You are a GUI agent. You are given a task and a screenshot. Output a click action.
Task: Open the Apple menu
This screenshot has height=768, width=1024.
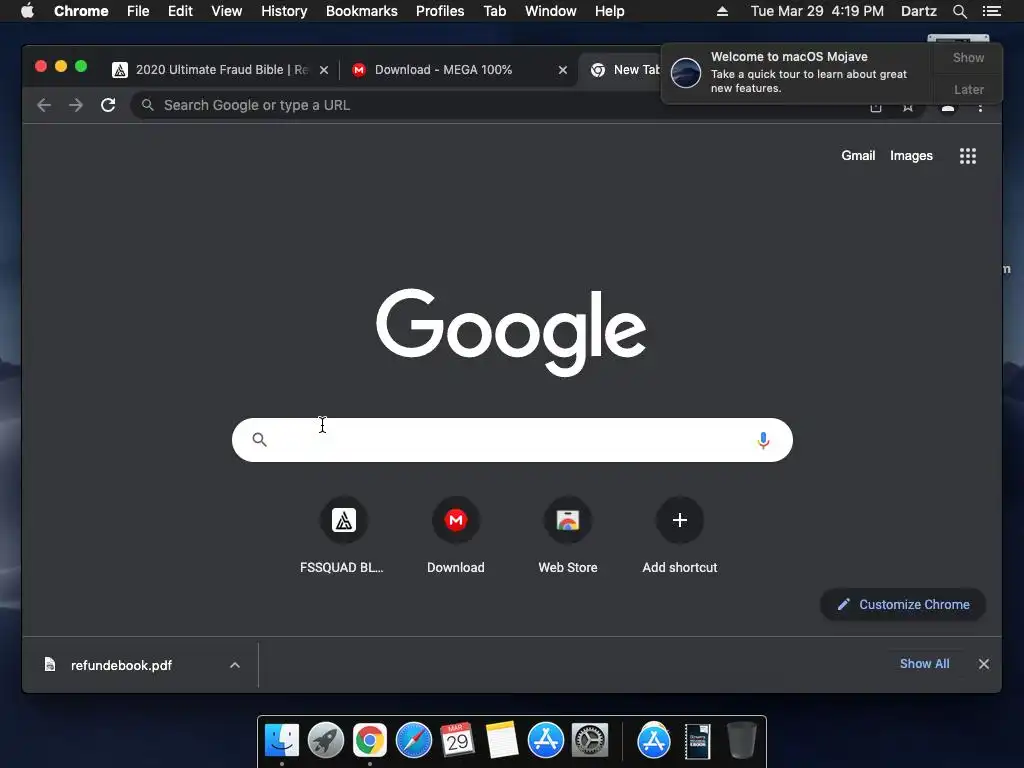tap(27, 11)
